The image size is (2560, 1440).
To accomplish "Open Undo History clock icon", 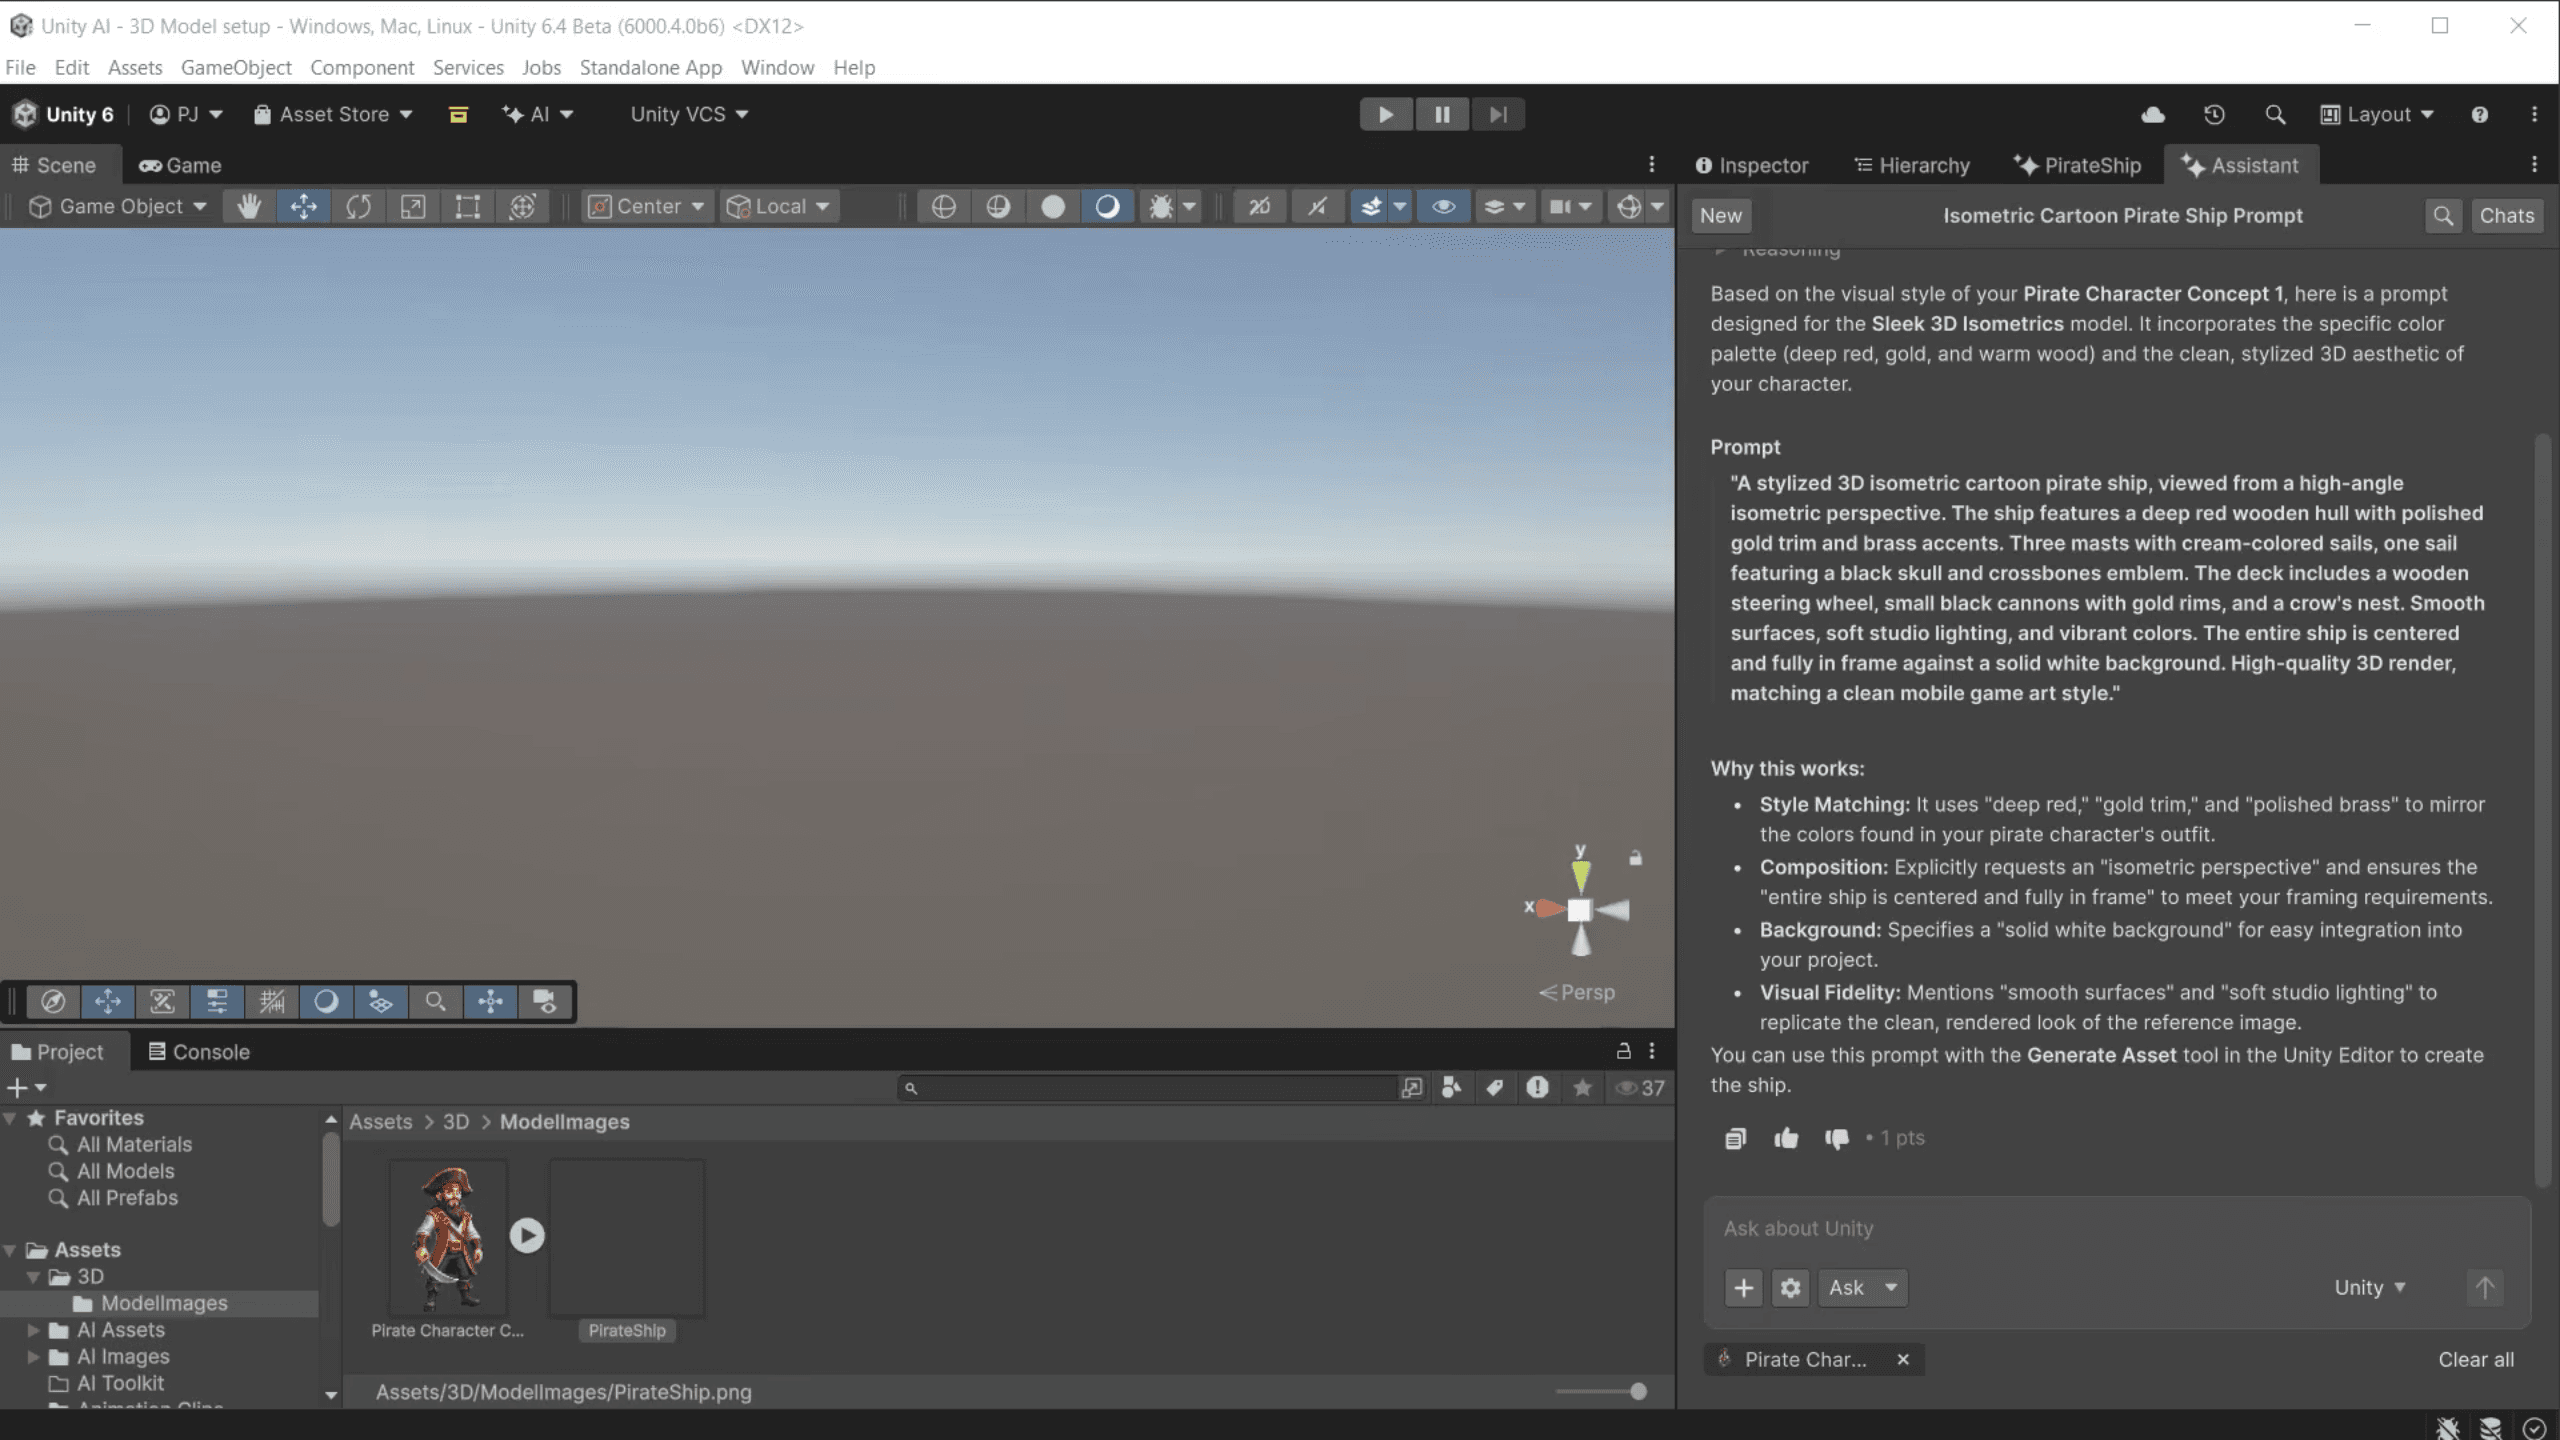I will coord(2214,115).
